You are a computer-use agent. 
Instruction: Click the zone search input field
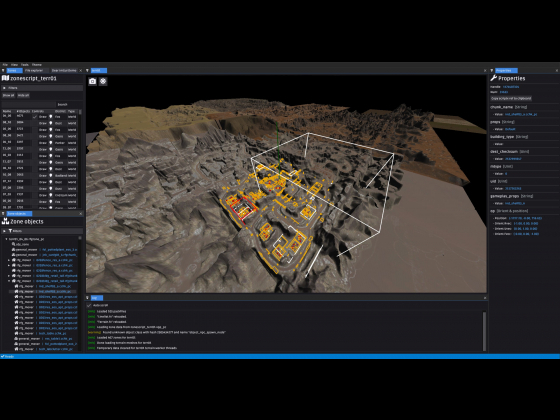29,105
